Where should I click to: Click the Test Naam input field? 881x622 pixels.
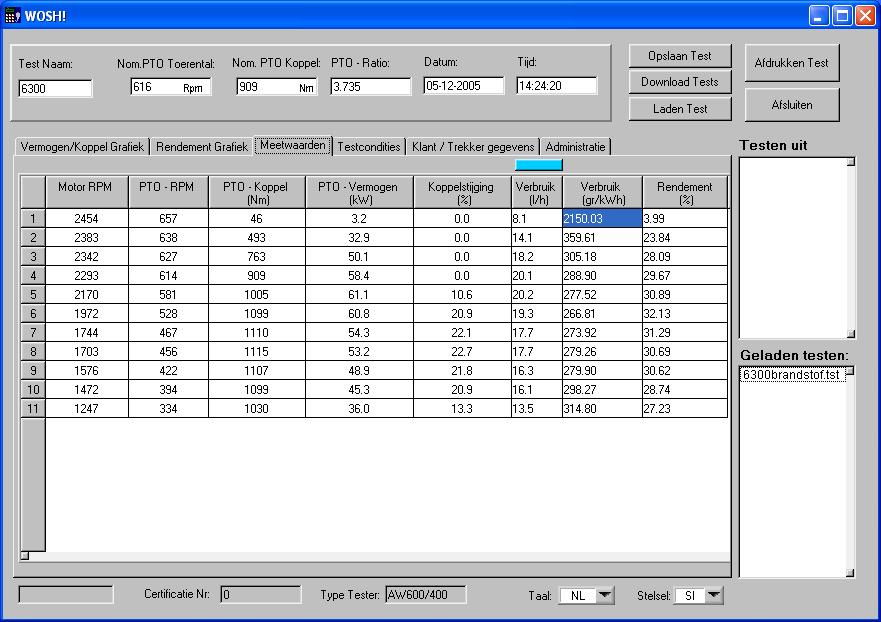click(55, 88)
